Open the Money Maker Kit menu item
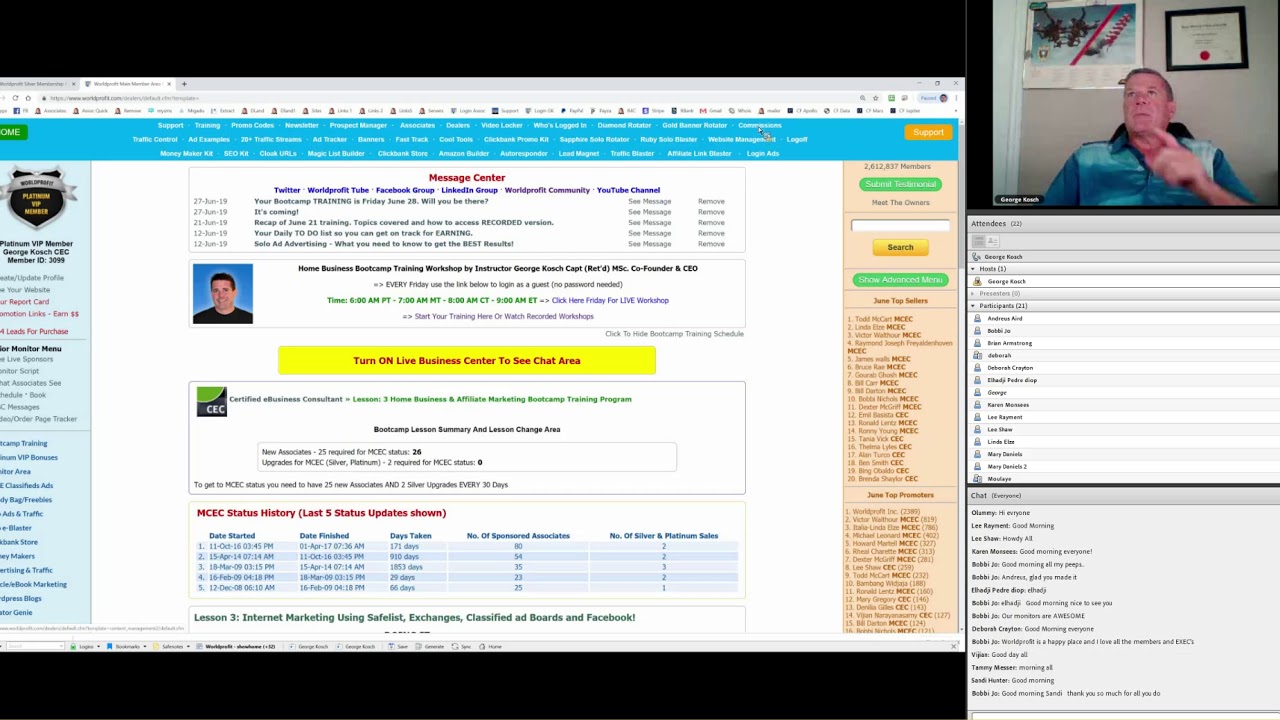 (x=186, y=154)
